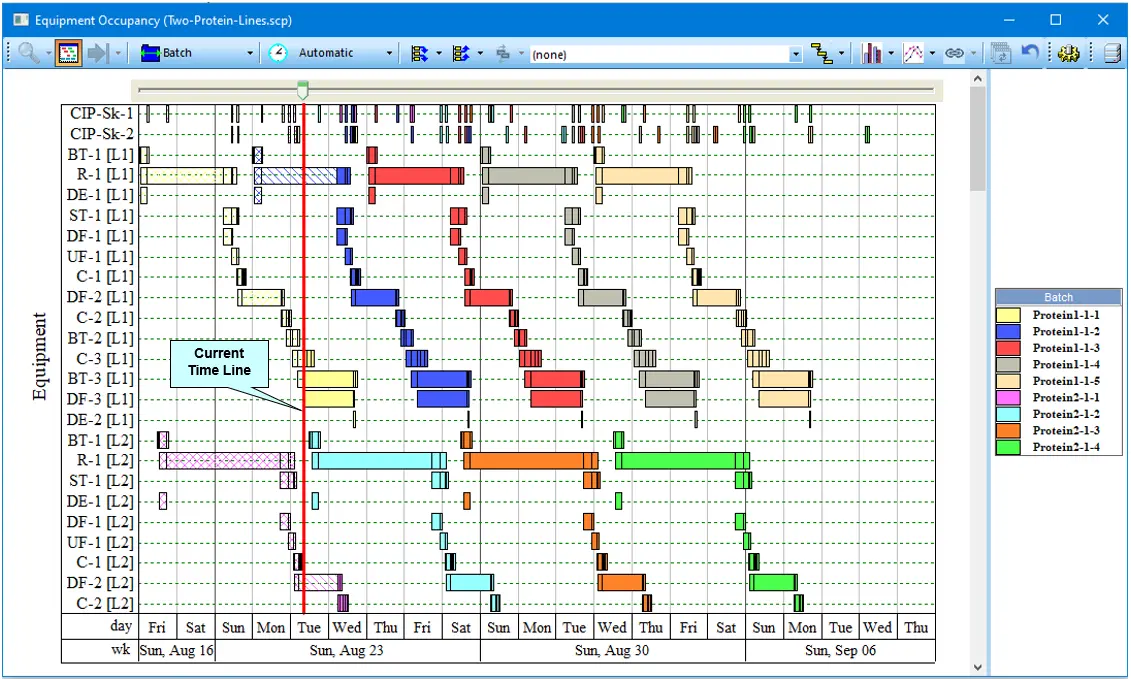Click the R-1 [L1] equipment label
Screen dimensions: 1131x679
click(105, 175)
